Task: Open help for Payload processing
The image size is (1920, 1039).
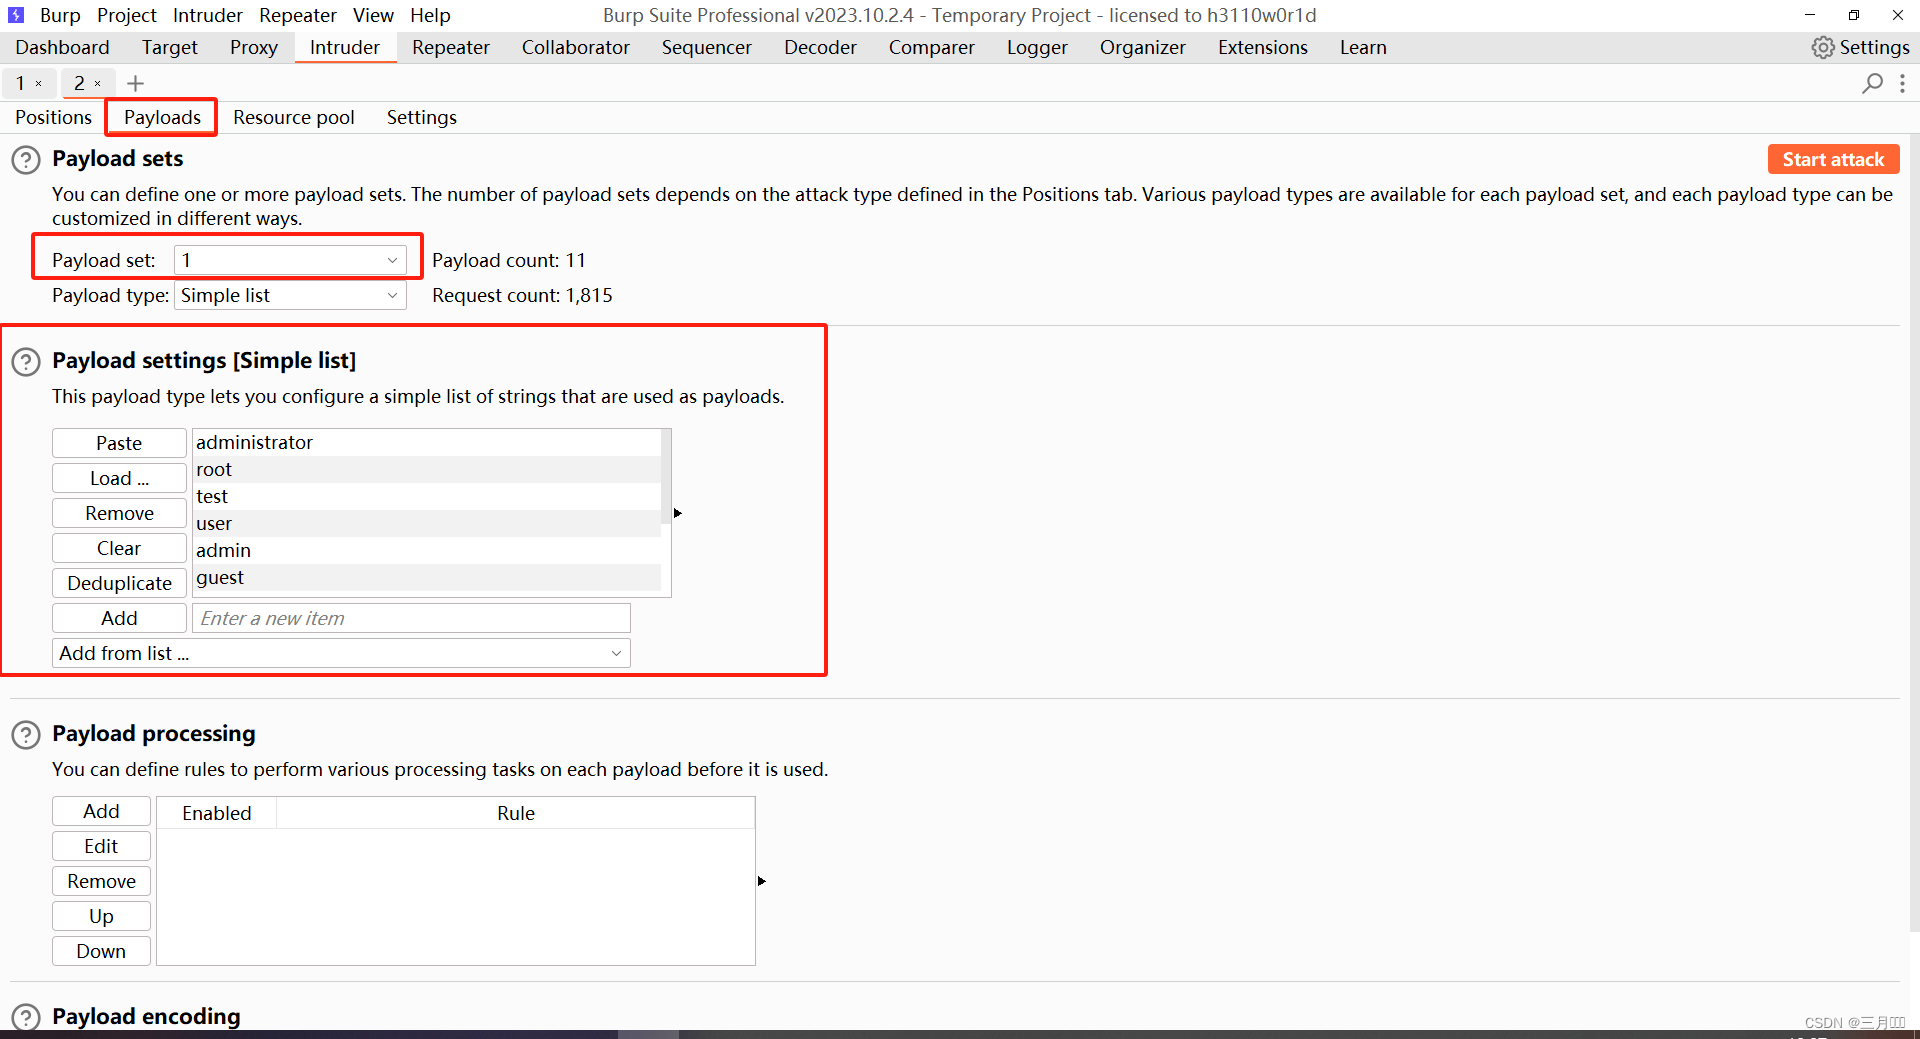Action: 26,735
